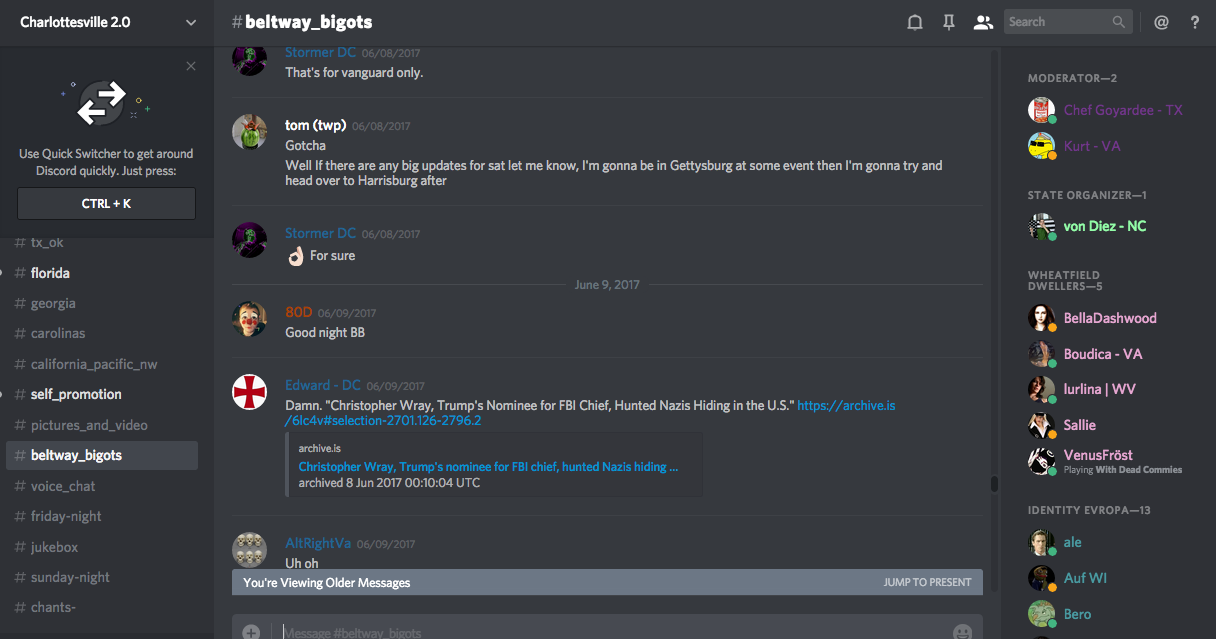1216x639 pixels.
Task: Show pinned messages with pin icon
Action: point(949,22)
